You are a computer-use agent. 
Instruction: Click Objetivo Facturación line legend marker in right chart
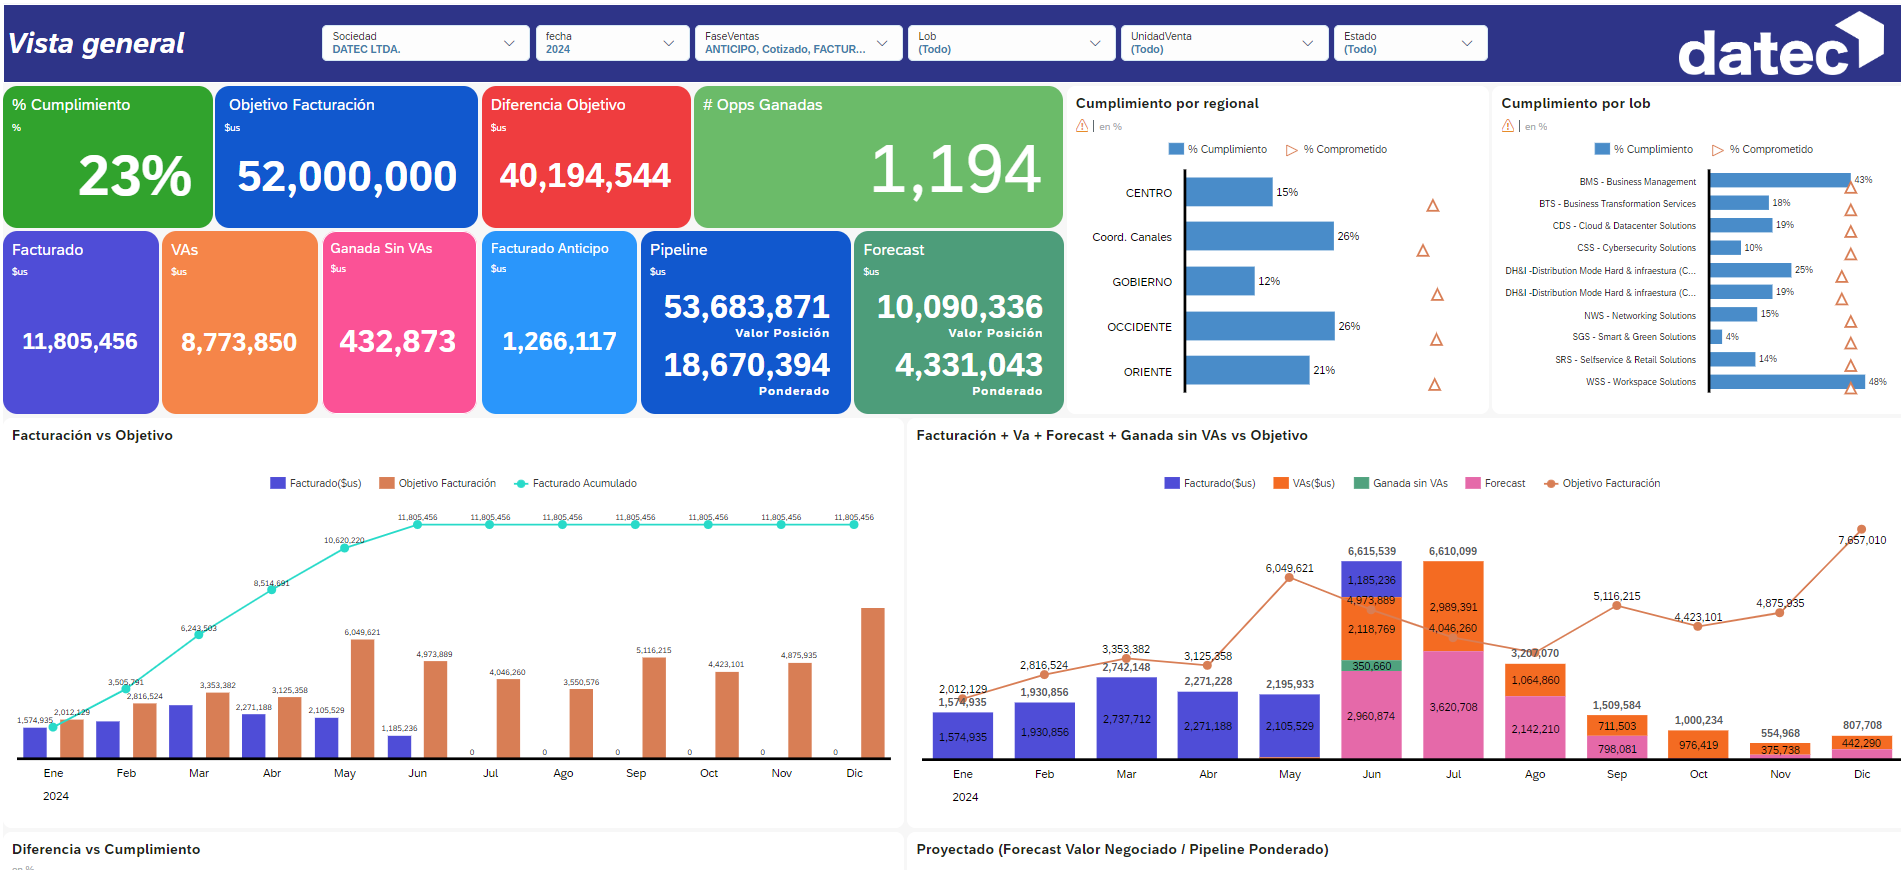(1551, 484)
